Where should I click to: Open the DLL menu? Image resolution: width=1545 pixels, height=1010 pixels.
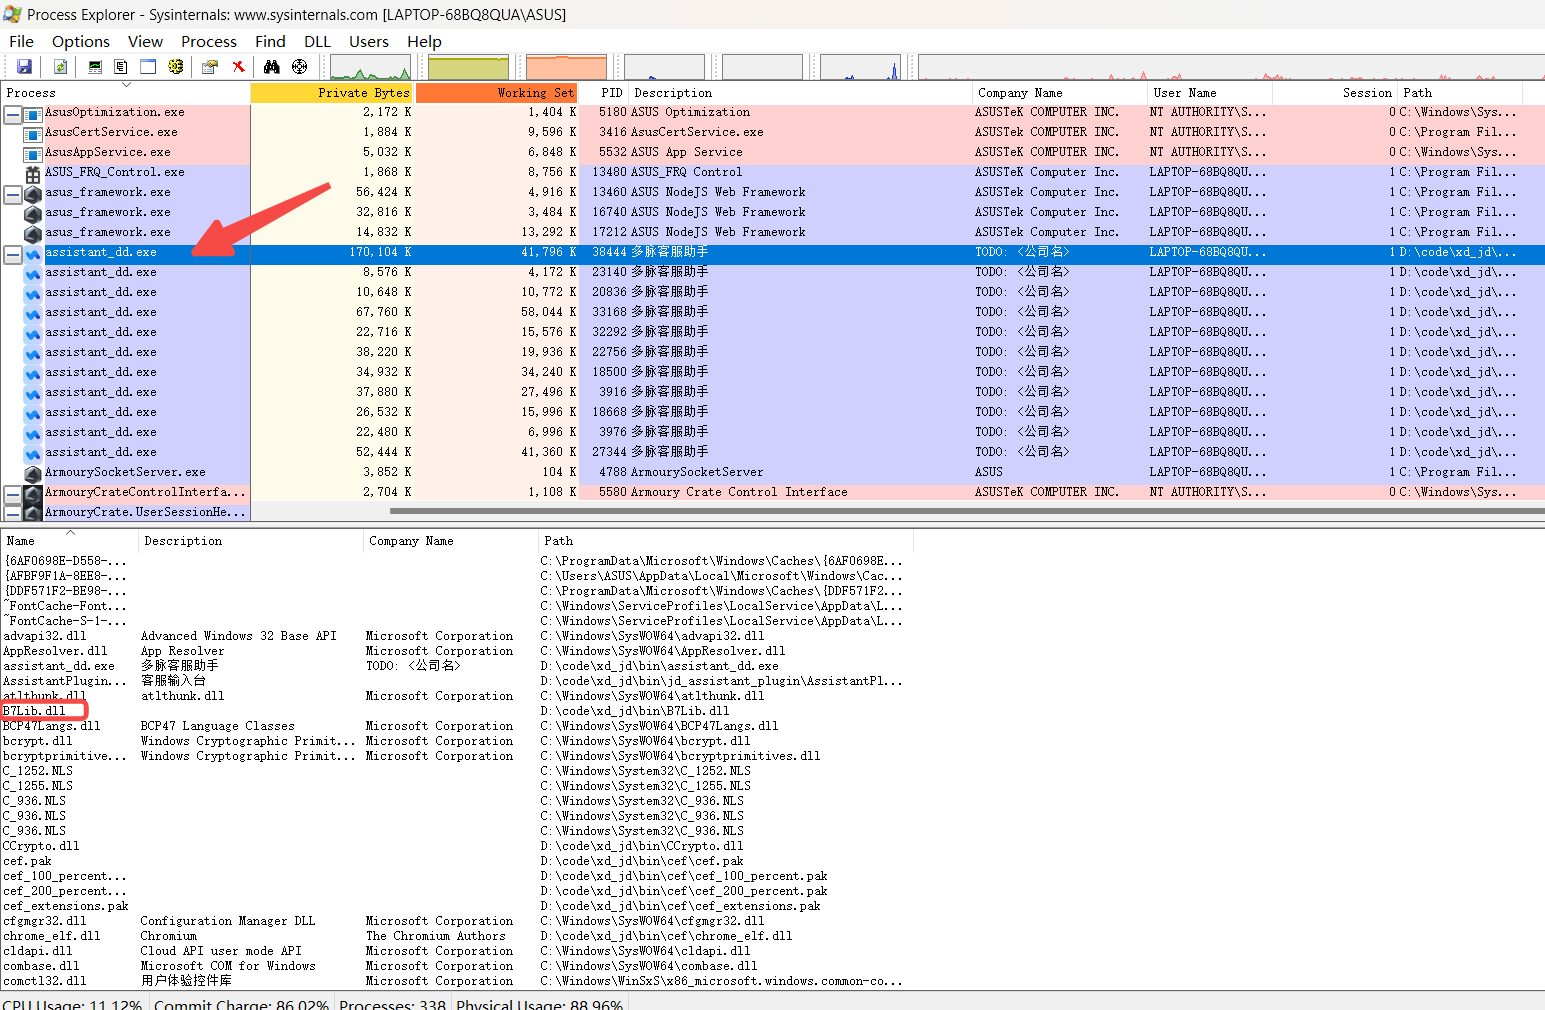tap(317, 41)
